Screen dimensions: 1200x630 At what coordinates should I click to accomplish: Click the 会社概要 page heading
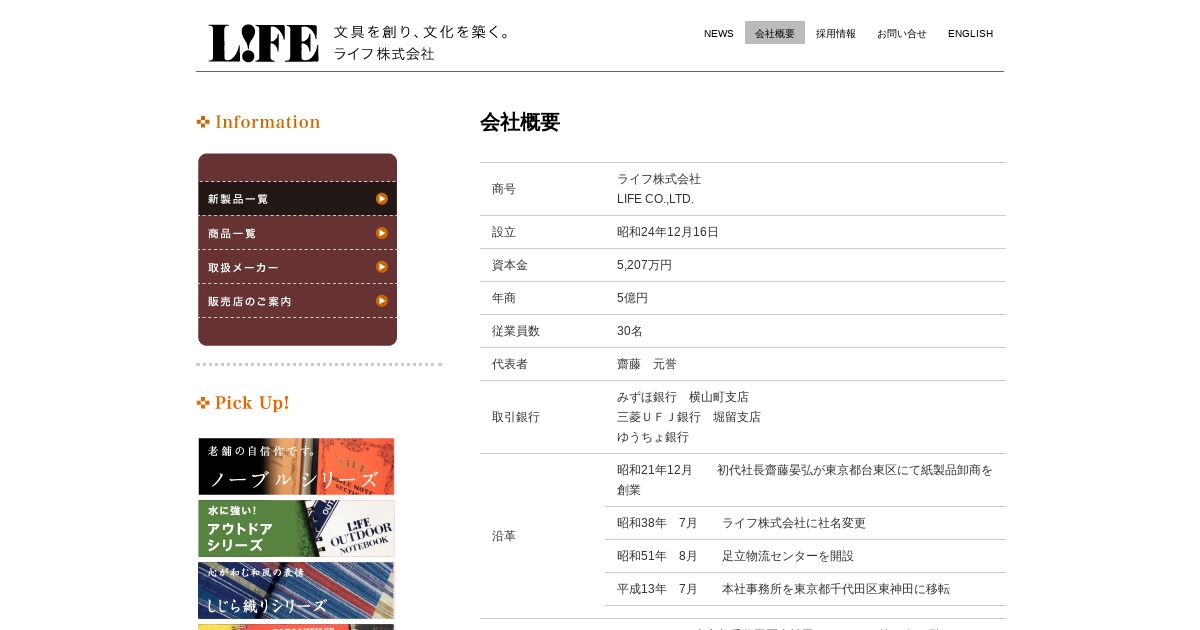pos(520,122)
